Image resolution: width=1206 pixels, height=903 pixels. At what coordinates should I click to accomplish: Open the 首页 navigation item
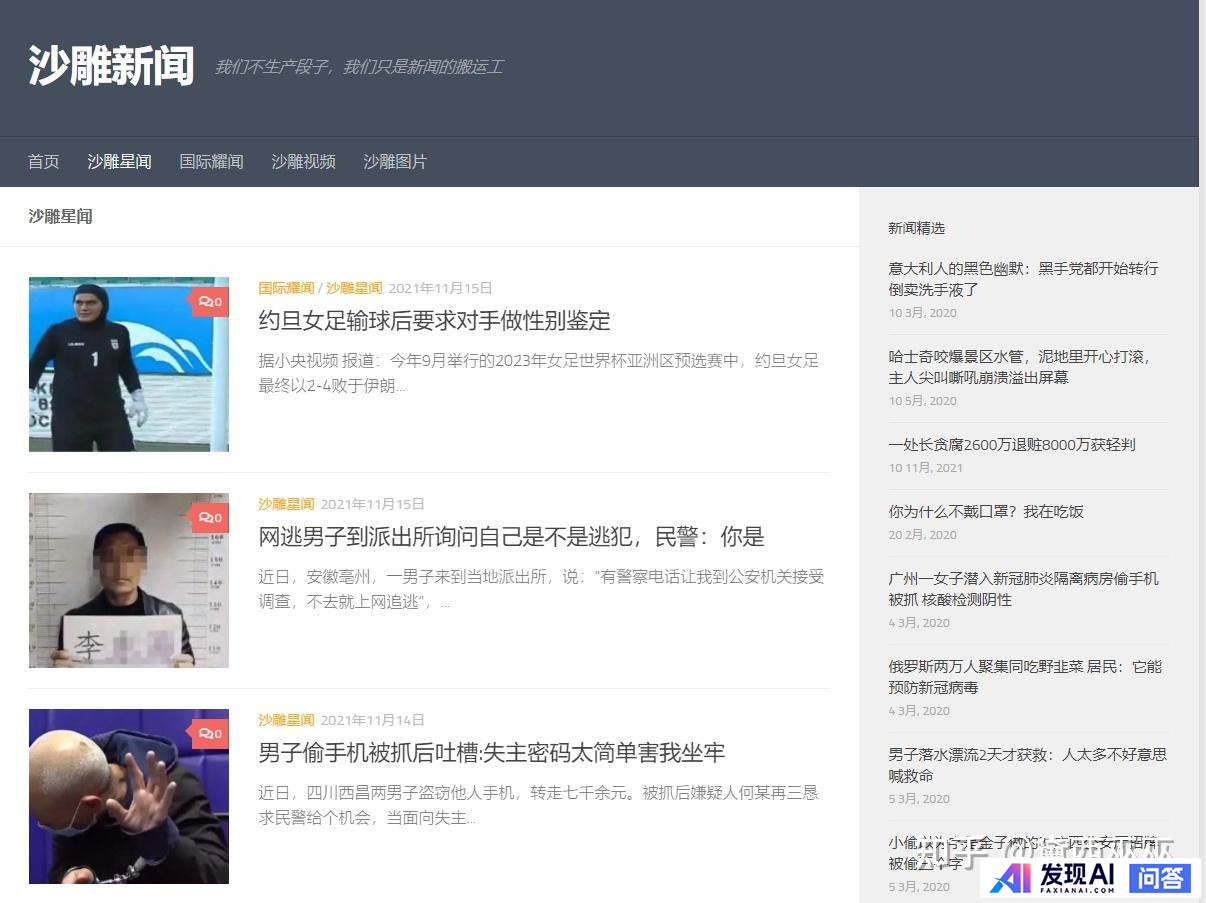[x=43, y=161]
